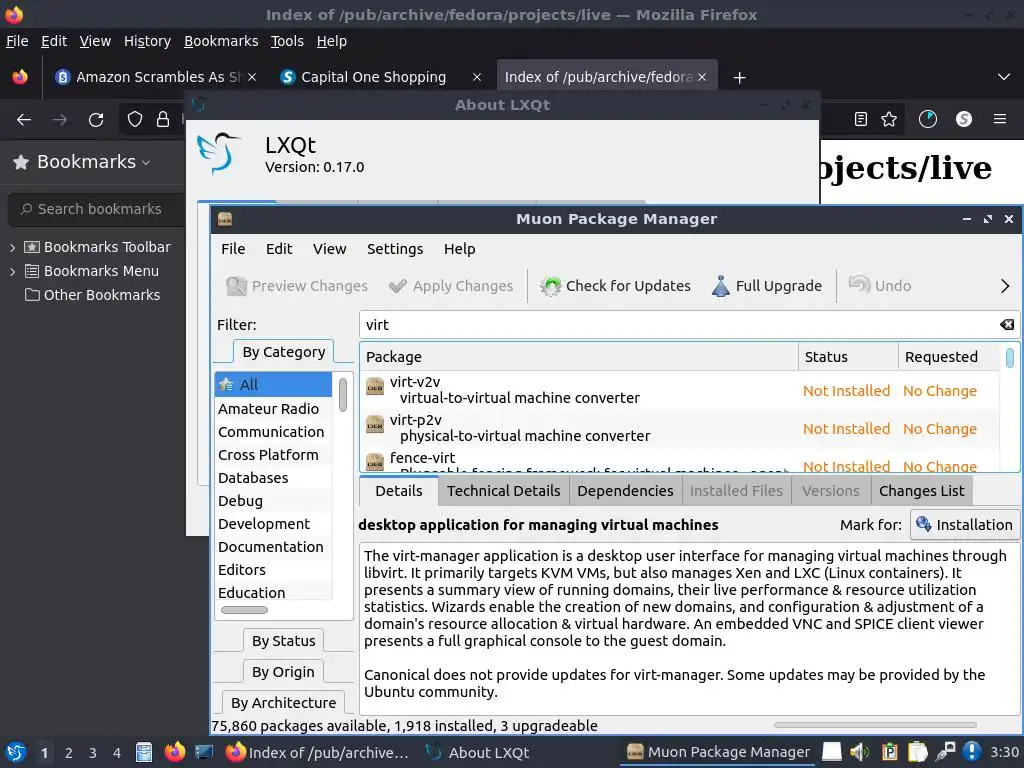Select the Amateur Radio category
The image size is (1024, 768).
273,409
